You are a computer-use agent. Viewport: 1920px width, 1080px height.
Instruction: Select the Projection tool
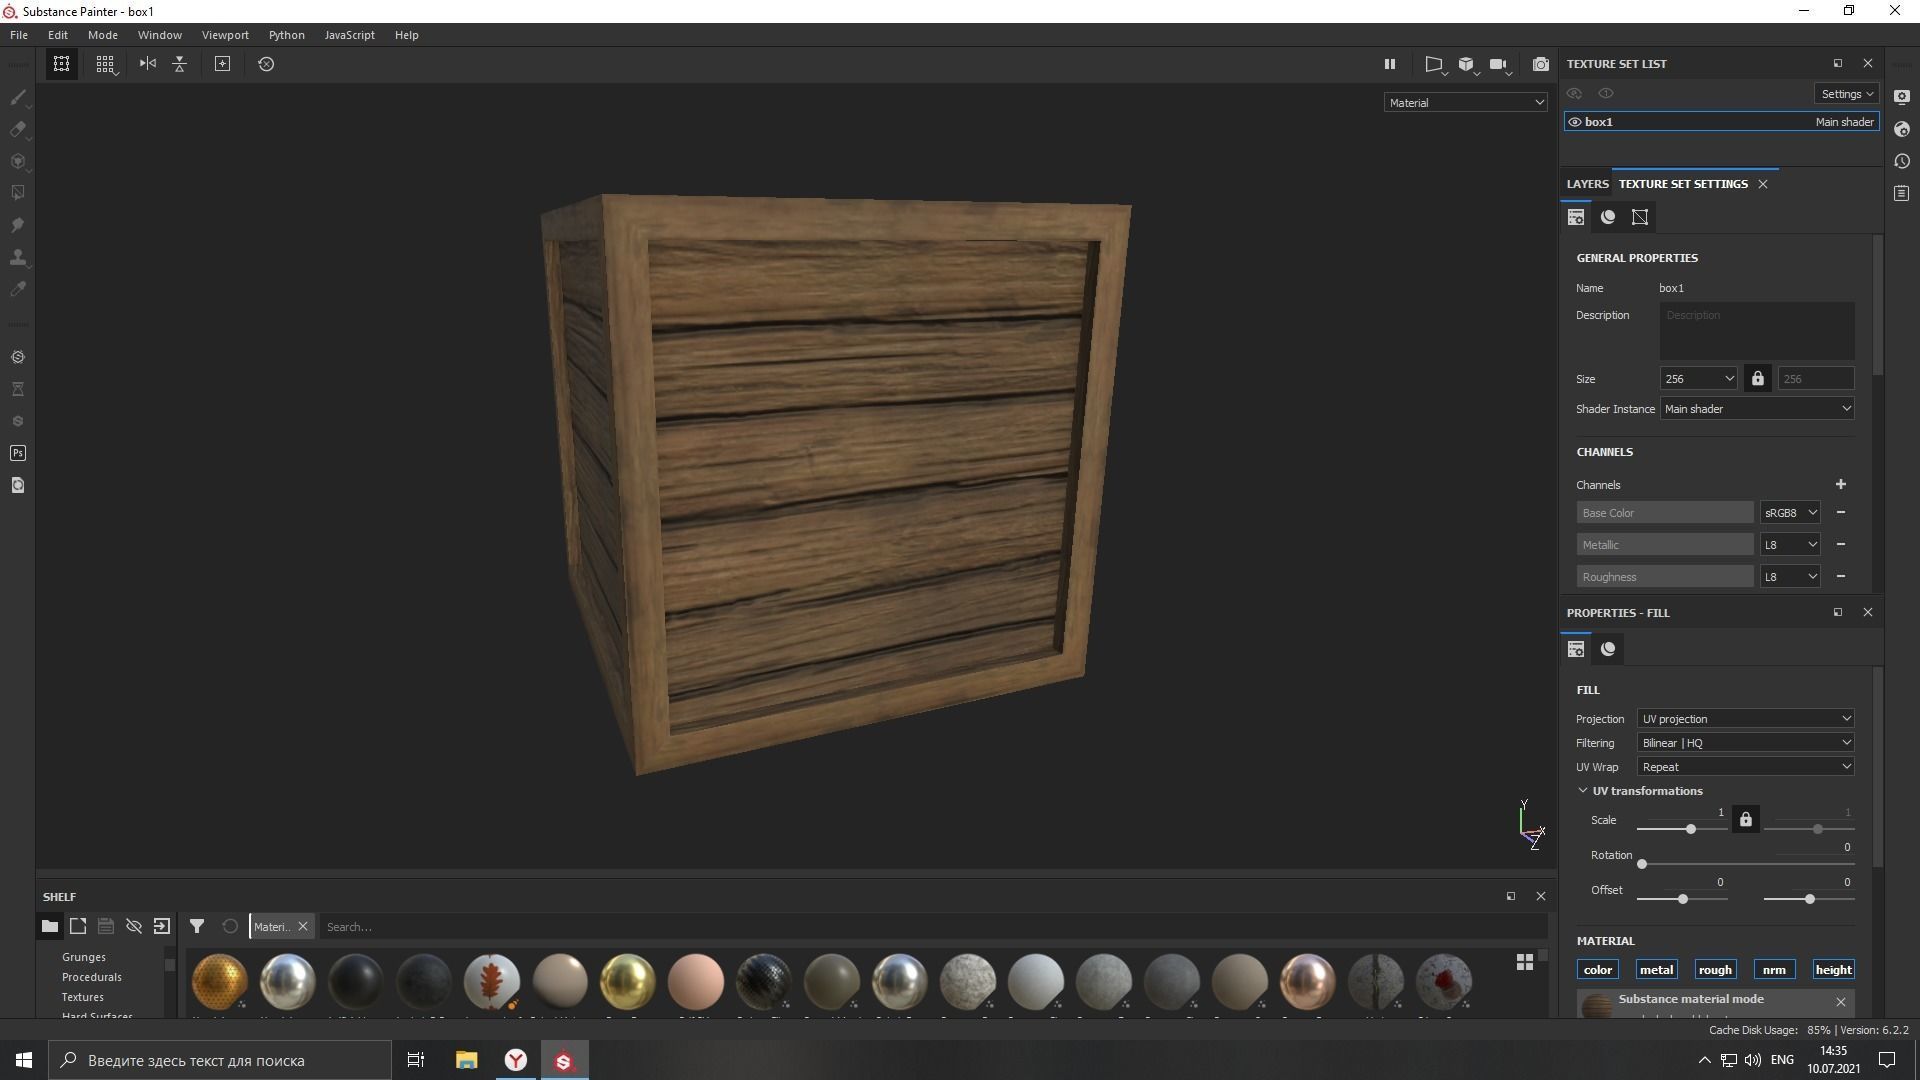(17, 161)
